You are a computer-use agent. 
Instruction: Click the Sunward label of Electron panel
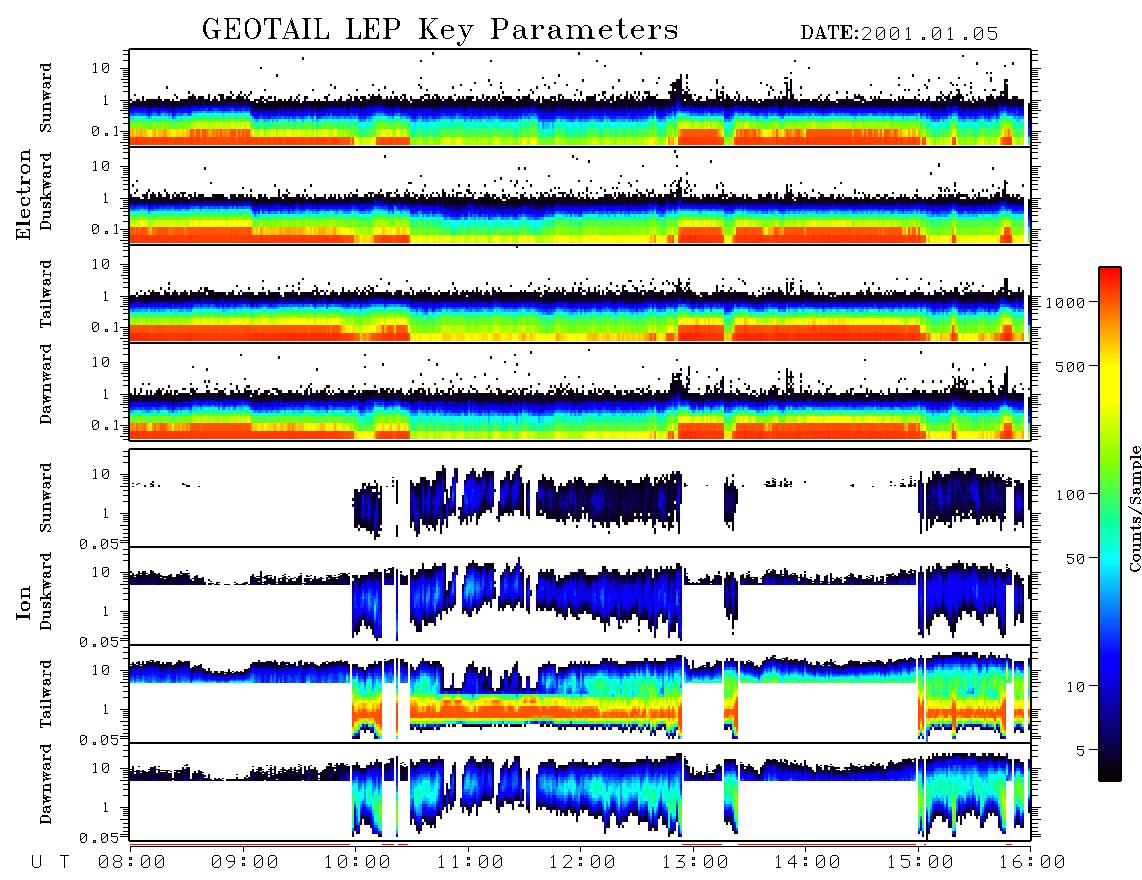point(46,98)
